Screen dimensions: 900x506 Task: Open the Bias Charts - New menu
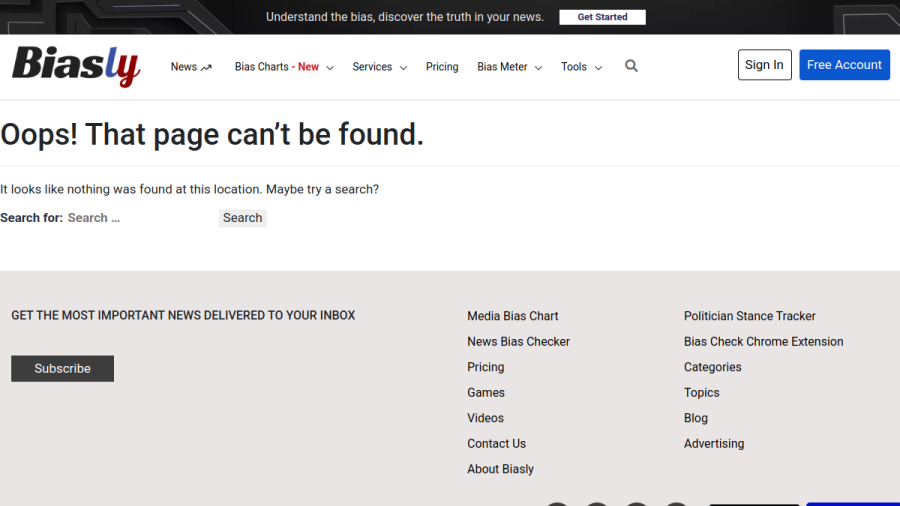click(277, 67)
